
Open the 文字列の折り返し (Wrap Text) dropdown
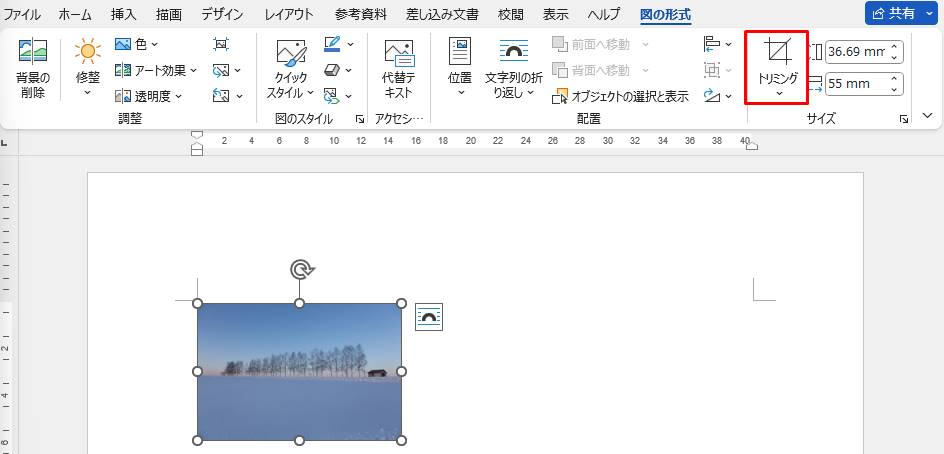(x=513, y=68)
